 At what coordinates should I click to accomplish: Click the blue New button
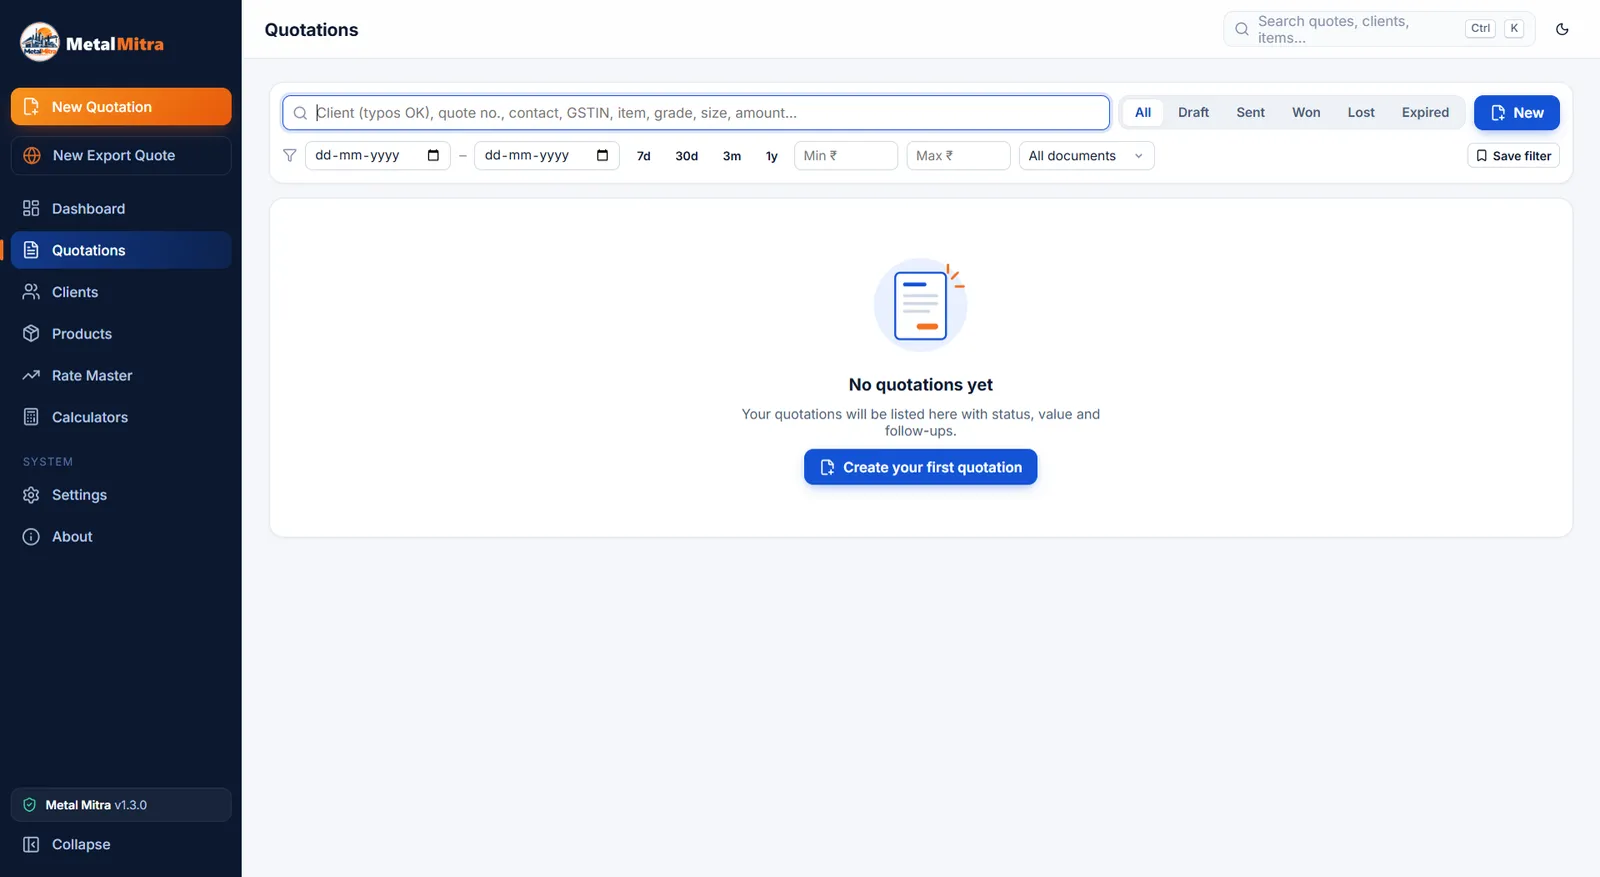tap(1516, 113)
